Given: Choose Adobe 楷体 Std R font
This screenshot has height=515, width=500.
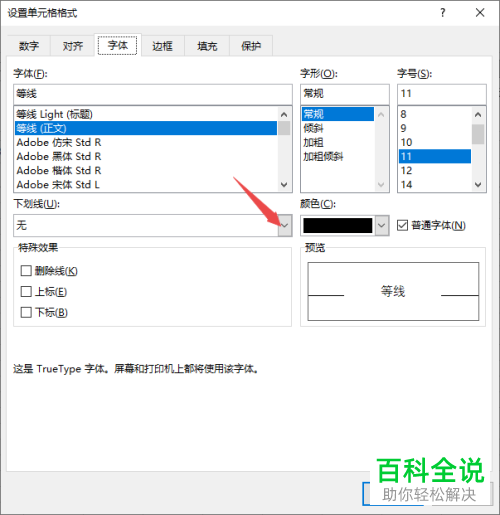Looking at the screenshot, I should coord(146,170).
